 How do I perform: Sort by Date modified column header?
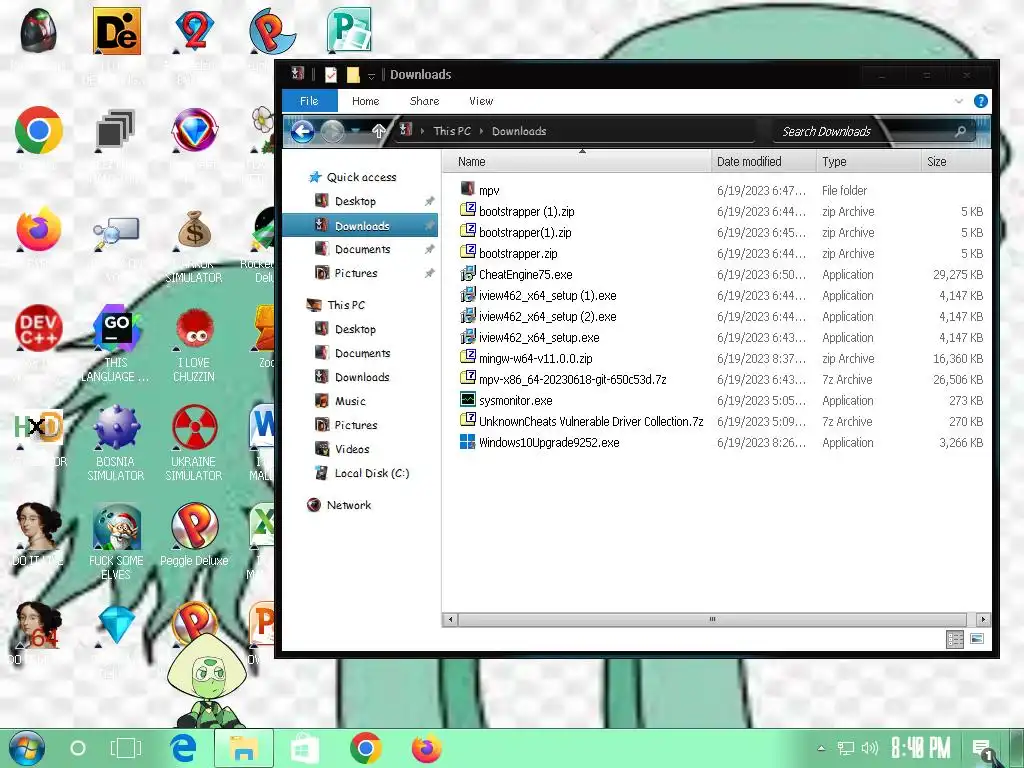[763, 161]
